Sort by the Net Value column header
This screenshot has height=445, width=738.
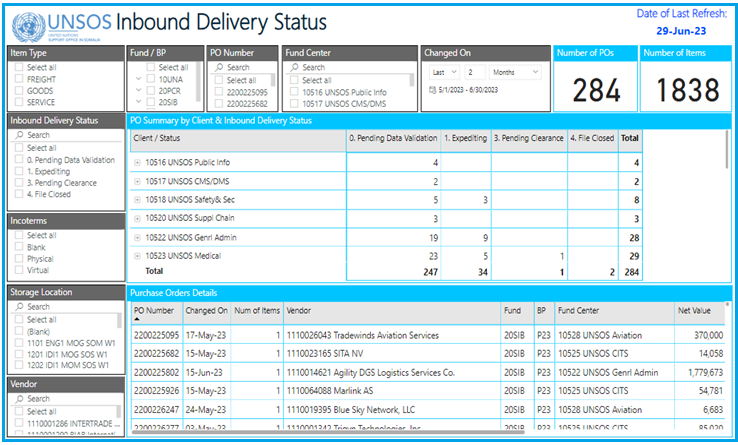699,311
